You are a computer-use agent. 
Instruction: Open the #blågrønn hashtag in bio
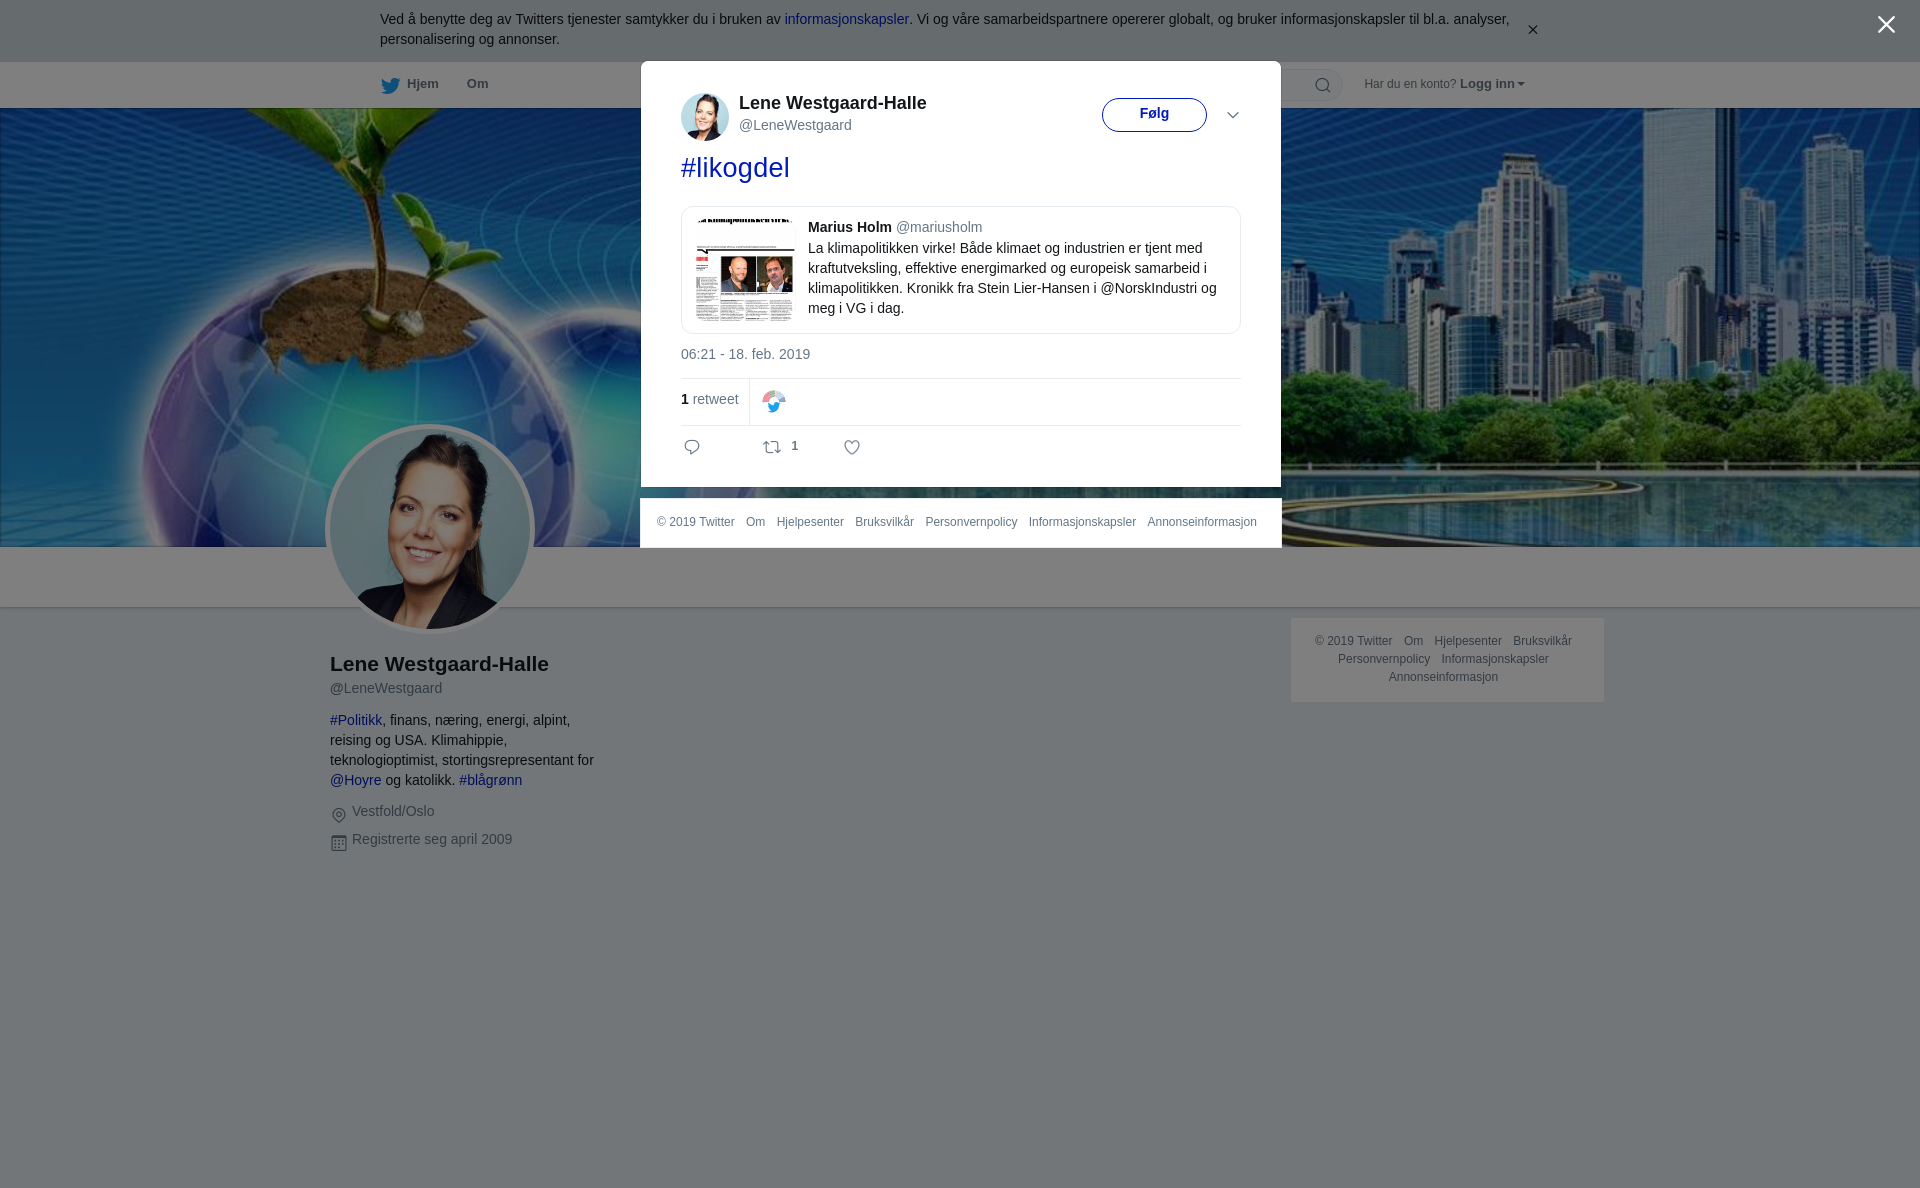(490, 780)
